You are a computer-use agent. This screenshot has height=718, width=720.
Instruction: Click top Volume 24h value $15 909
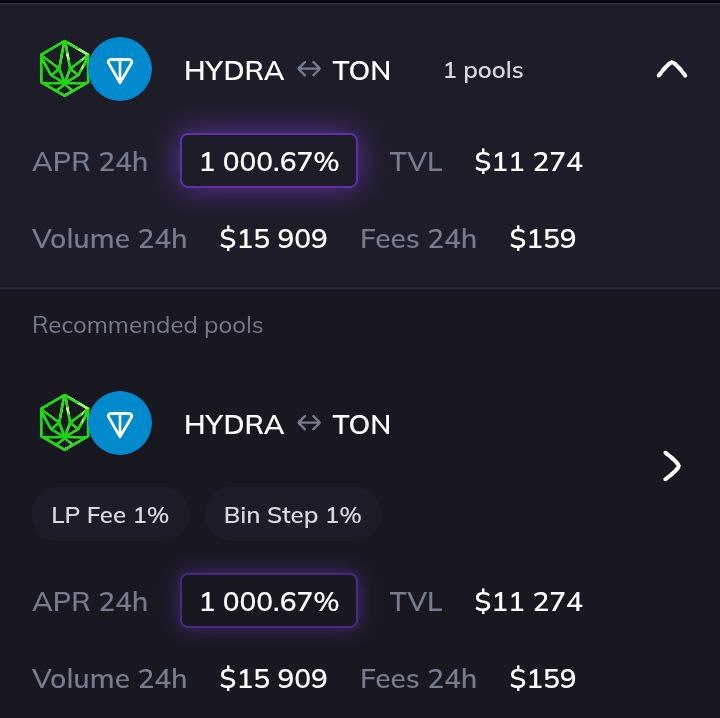click(273, 238)
